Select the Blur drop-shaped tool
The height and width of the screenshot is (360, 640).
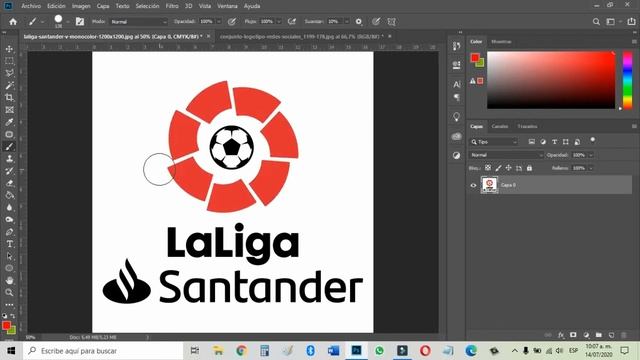tap(9, 207)
